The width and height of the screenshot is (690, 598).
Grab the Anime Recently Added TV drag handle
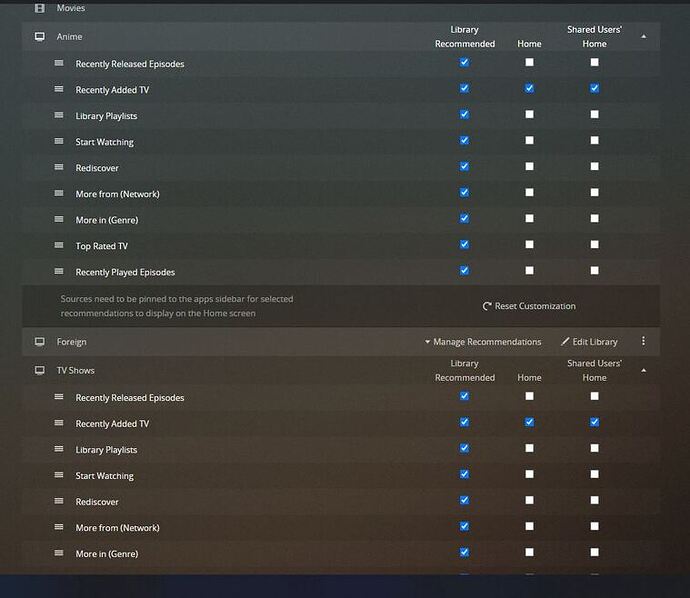click(x=59, y=89)
